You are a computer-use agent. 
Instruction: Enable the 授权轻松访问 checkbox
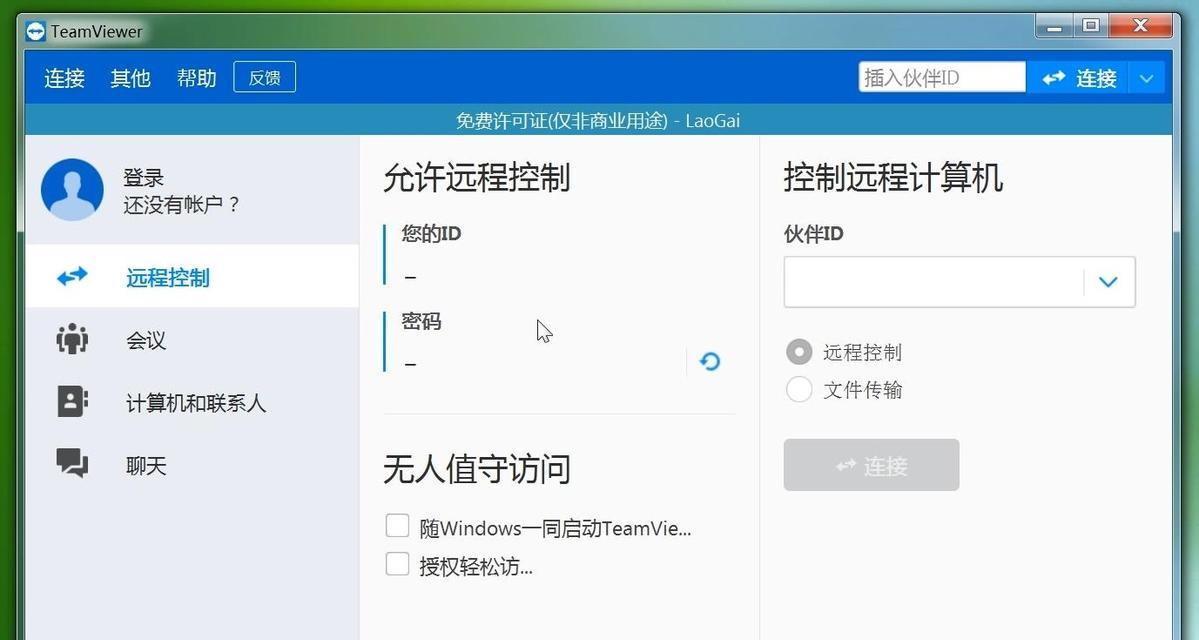(x=397, y=564)
